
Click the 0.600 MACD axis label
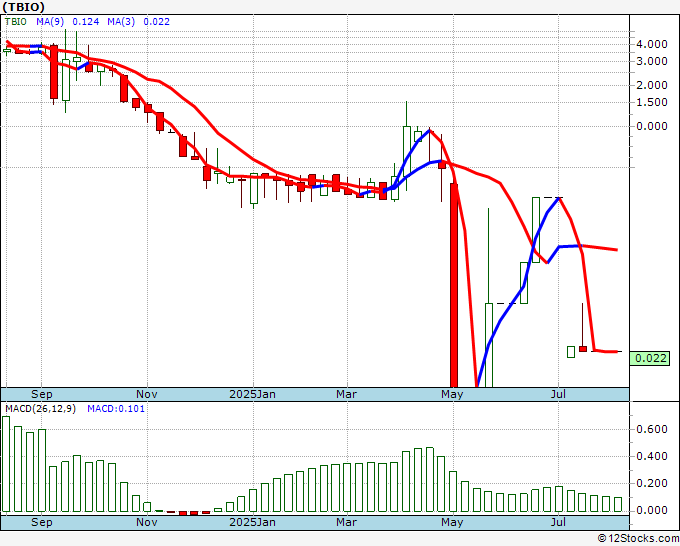click(x=651, y=429)
